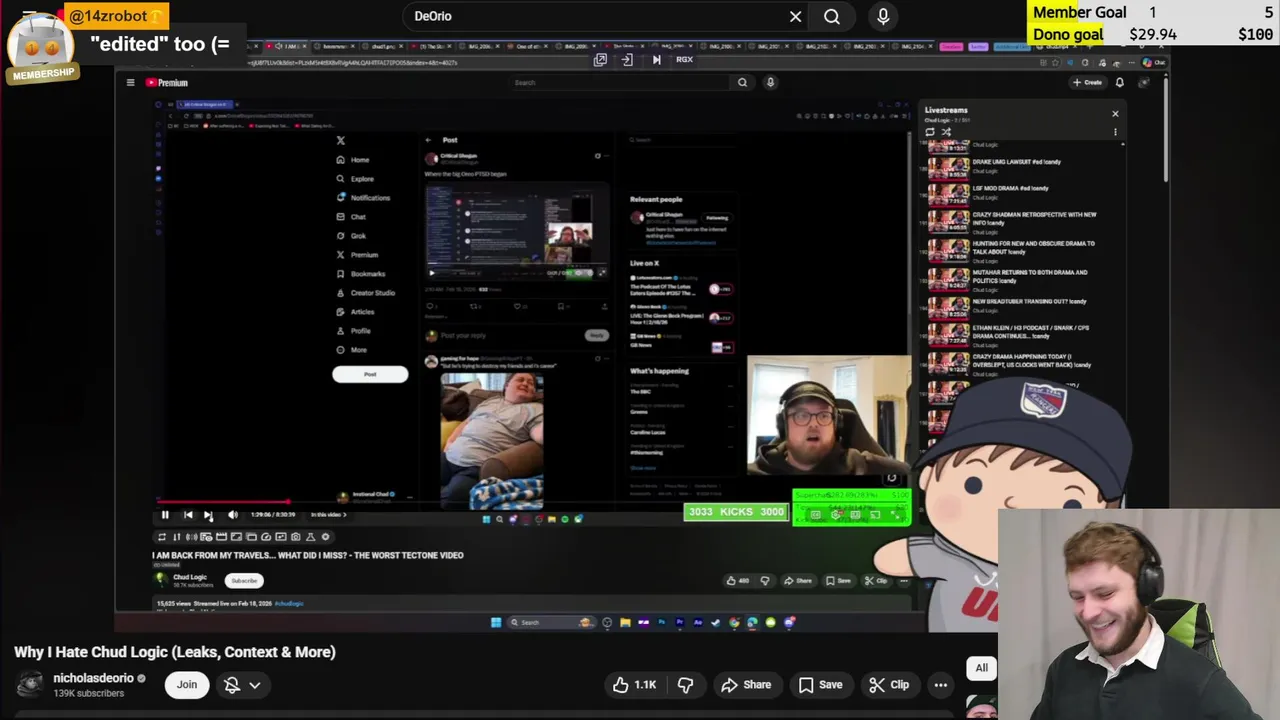Click the Create button in inner YouTube

click(1087, 83)
